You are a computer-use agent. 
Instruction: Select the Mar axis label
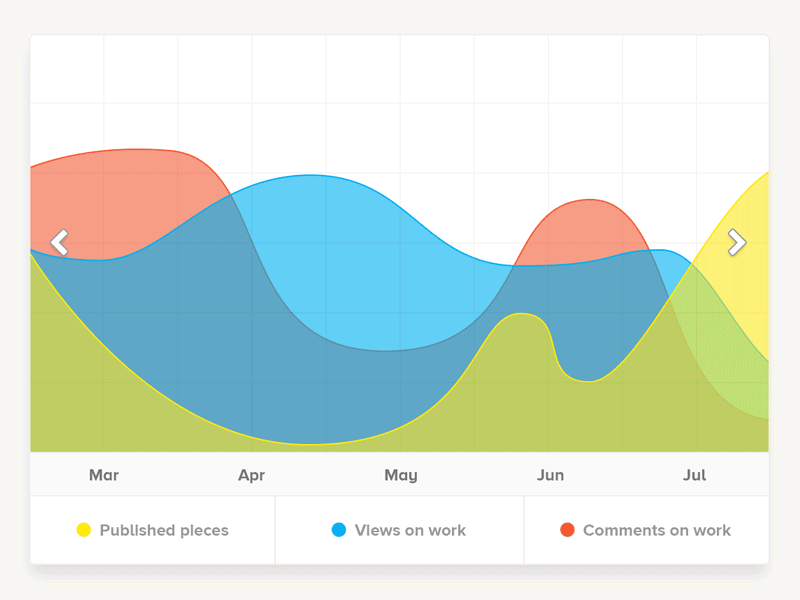coord(104,475)
